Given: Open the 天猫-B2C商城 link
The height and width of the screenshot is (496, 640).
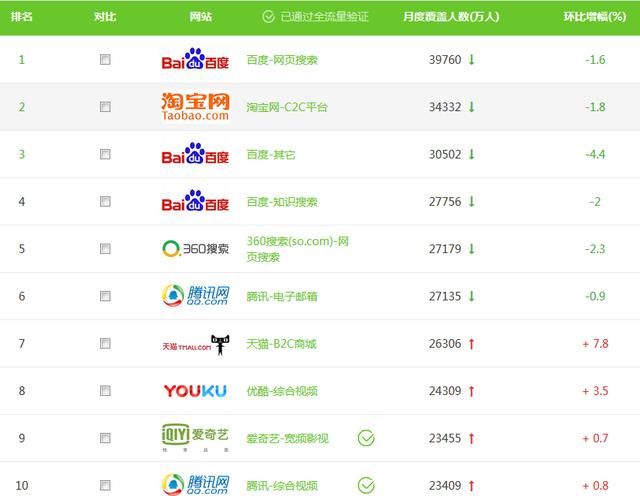Looking at the screenshot, I should click(281, 344).
